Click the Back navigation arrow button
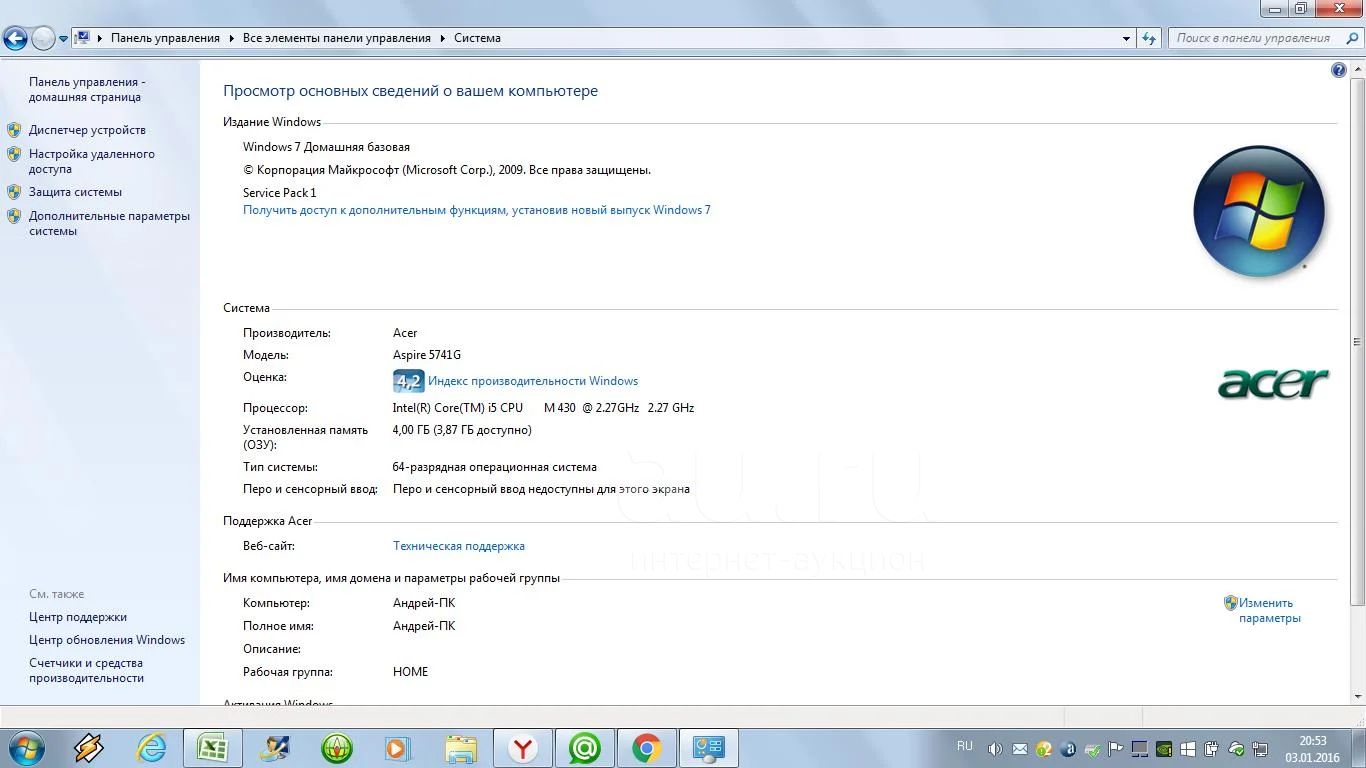1366x768 pixels. 15,38
